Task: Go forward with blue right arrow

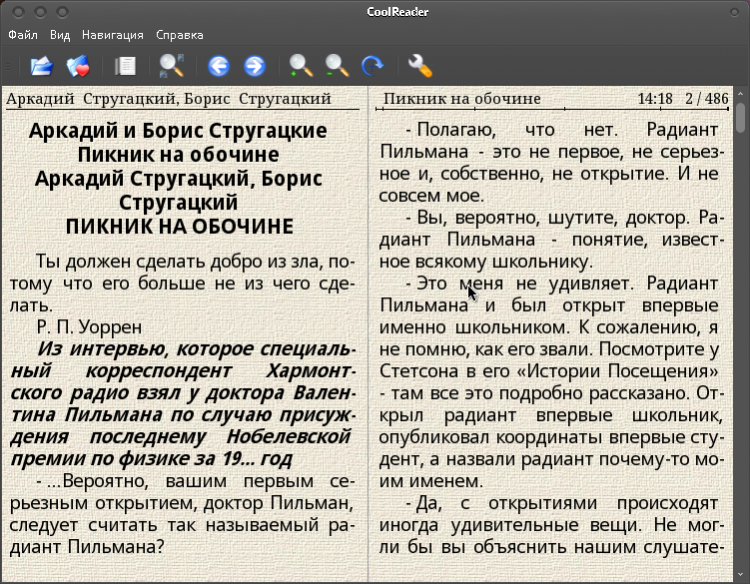Action: click(x=255, y=66)
